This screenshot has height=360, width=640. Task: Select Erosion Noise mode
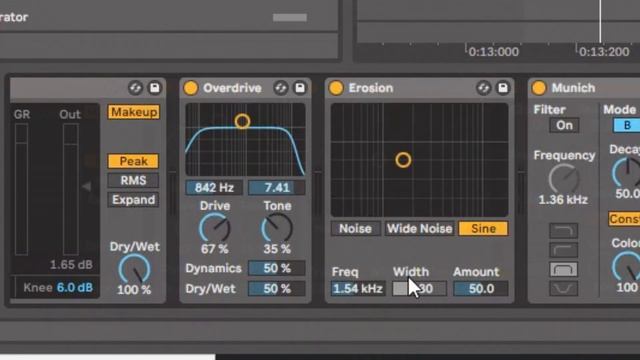coord(355,229)
